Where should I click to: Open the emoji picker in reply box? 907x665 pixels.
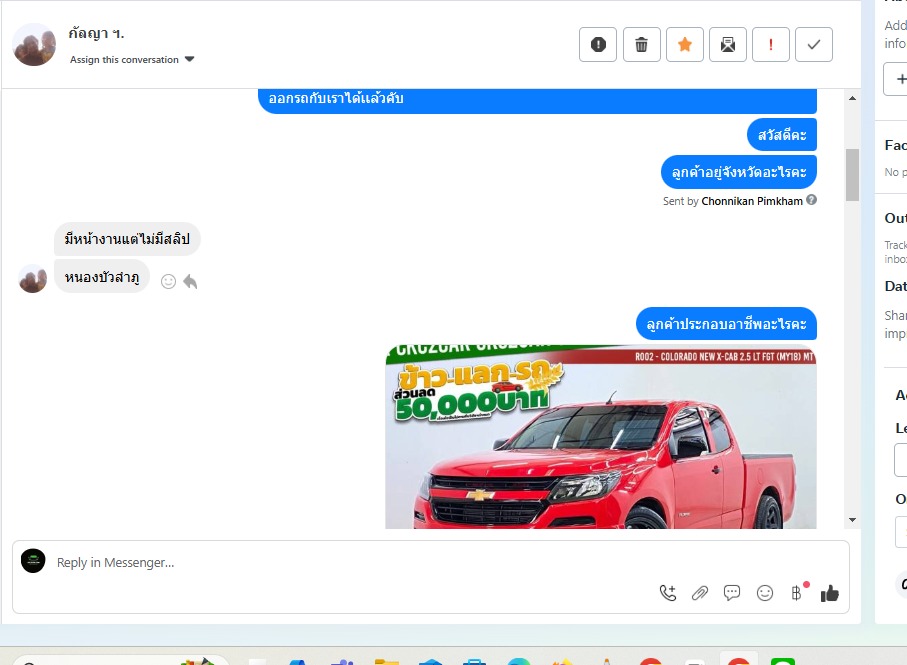[x=765, y=593]
